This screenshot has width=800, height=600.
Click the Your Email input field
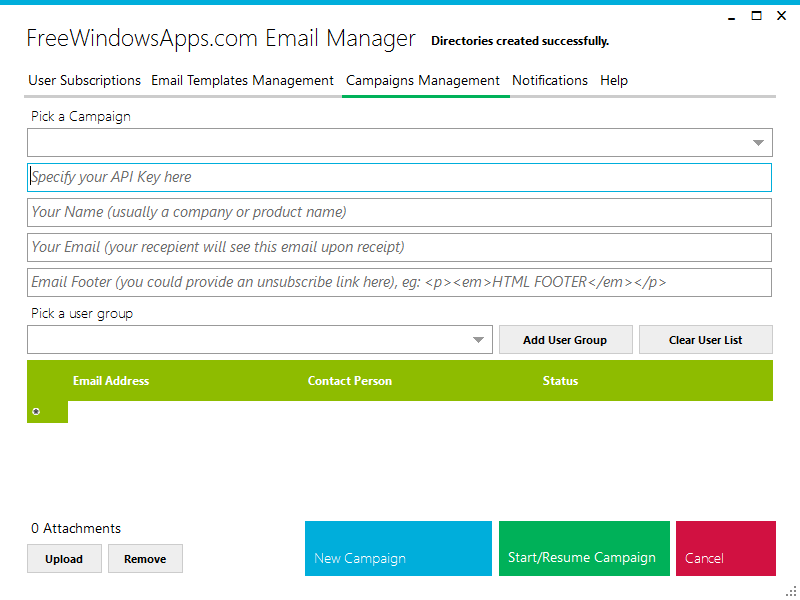click(399, 247)
